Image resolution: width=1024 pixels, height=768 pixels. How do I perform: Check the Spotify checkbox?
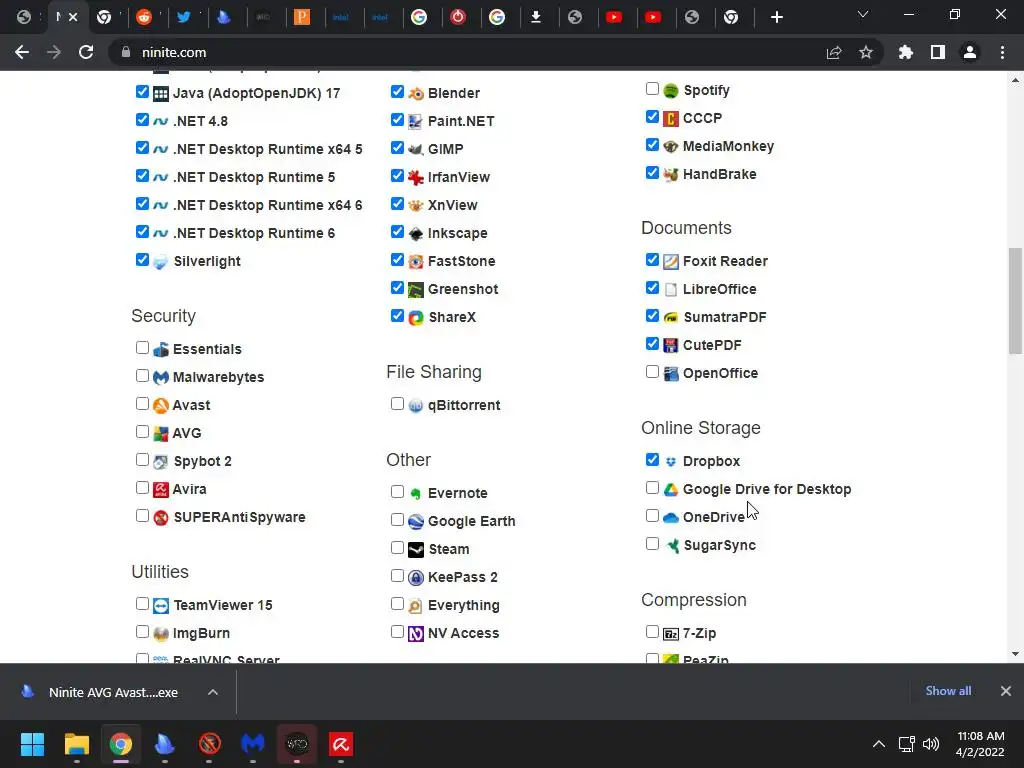[652, 88]
